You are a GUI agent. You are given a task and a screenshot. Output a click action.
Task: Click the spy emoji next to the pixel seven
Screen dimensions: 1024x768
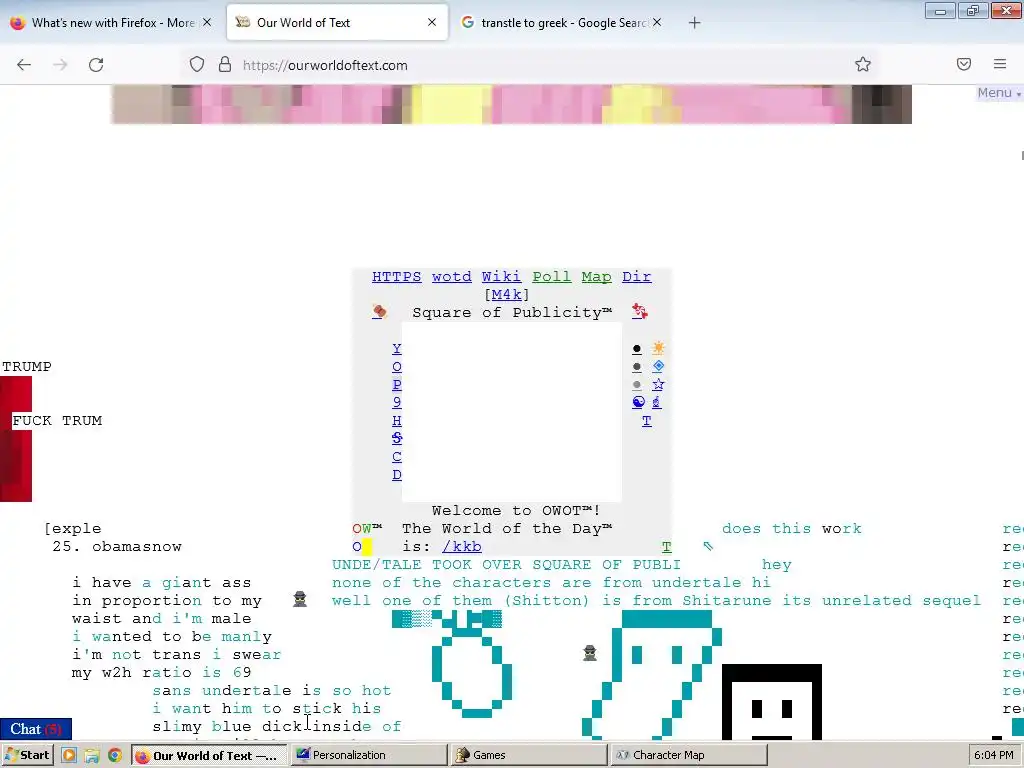tap(590, 652)
